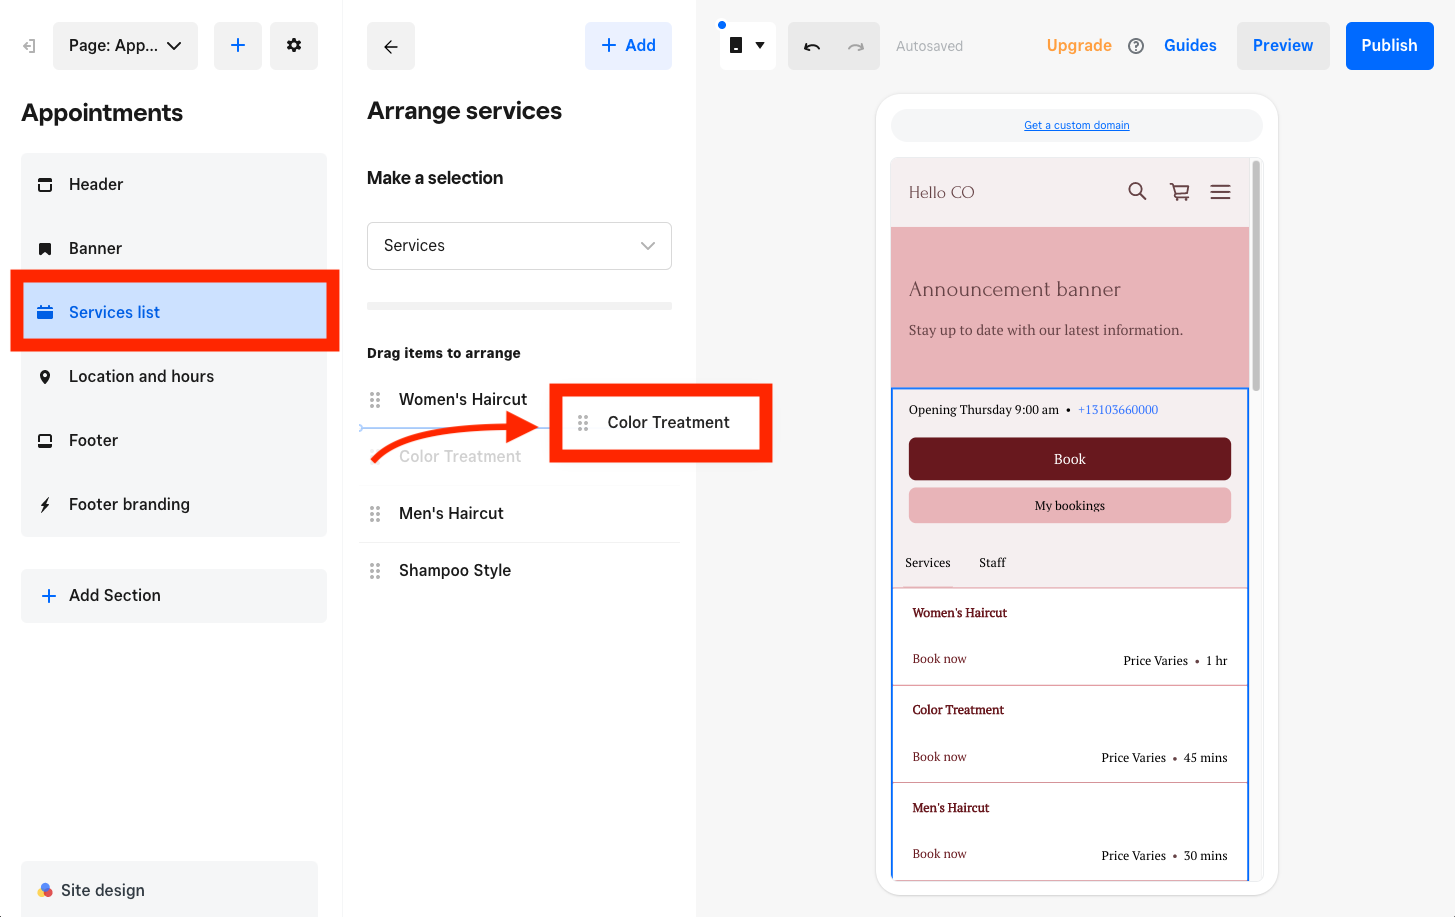Click the Hello CO site title

point(941,193)
